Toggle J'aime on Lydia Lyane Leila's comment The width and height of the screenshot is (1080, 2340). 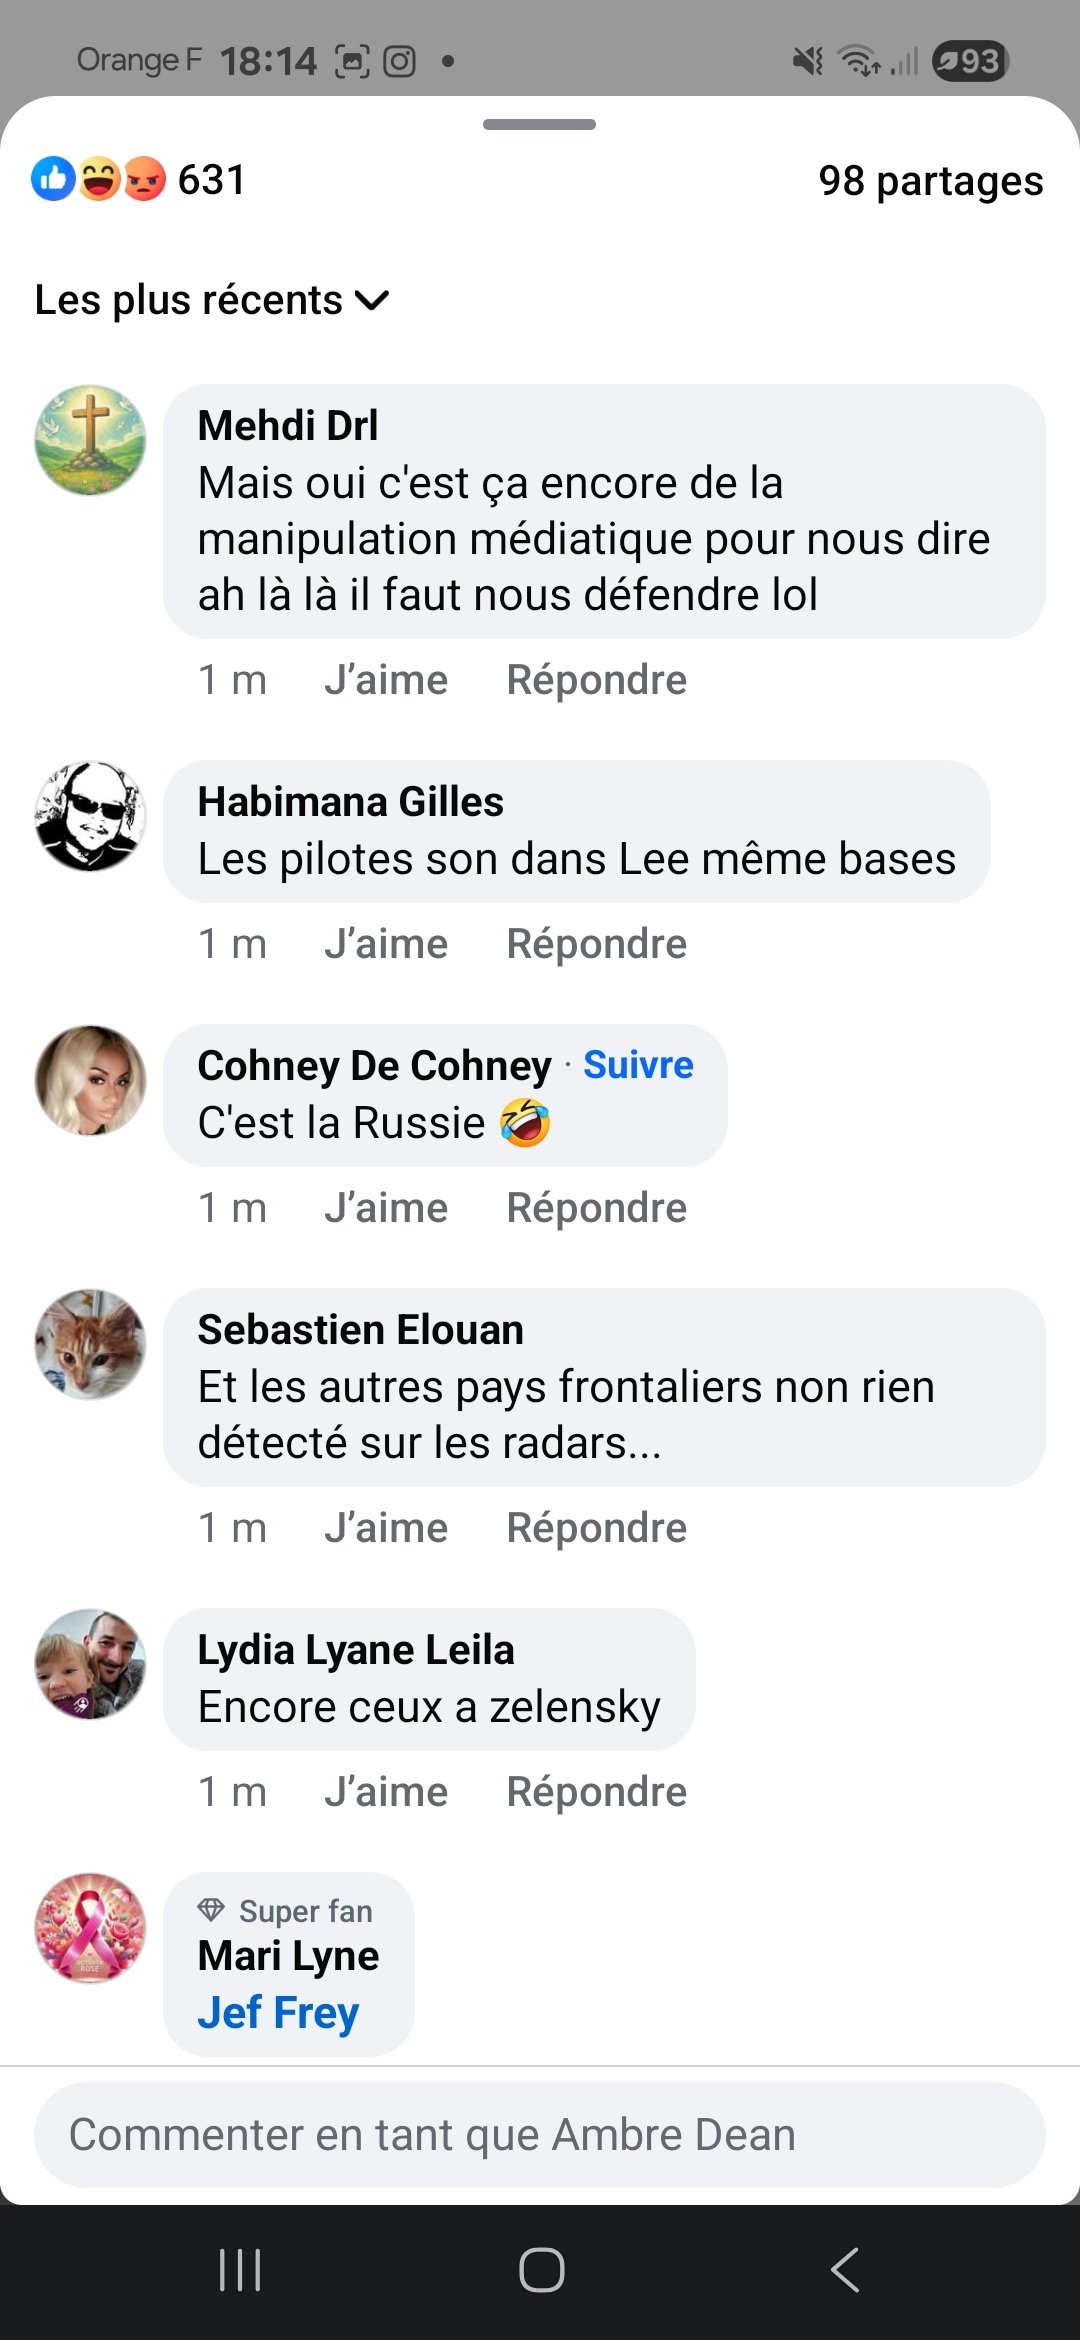[386, 1792]
